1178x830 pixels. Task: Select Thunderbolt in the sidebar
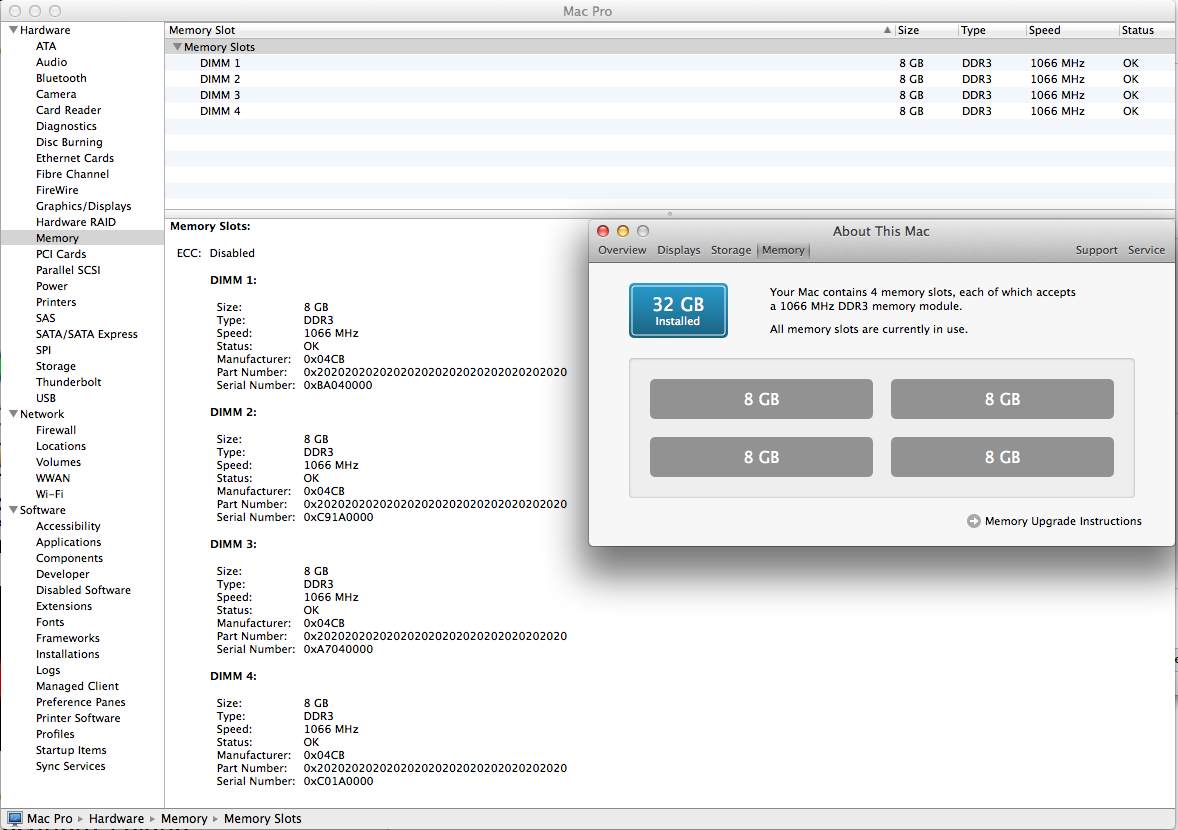click(x=68, y=382)
